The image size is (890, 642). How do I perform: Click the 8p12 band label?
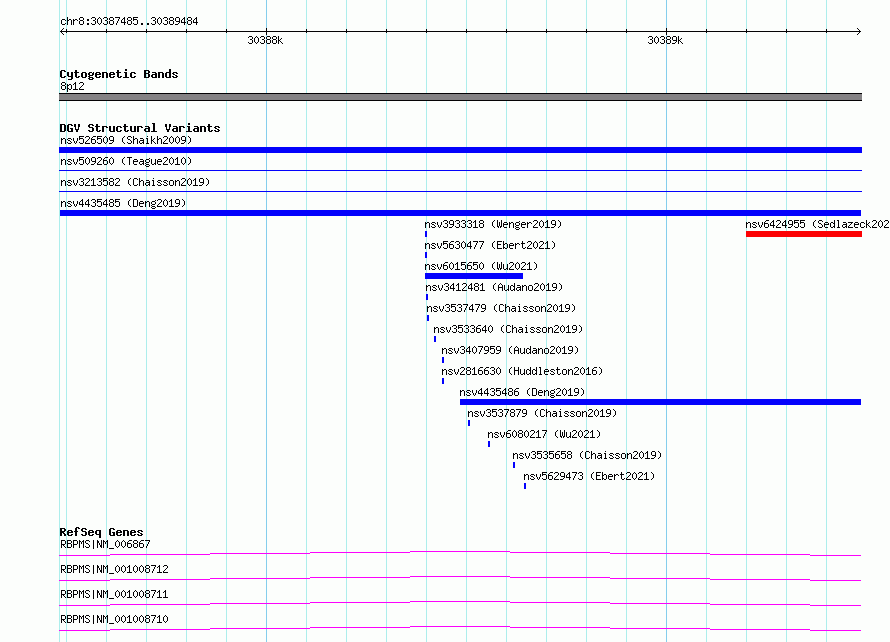tap(72, 86)
